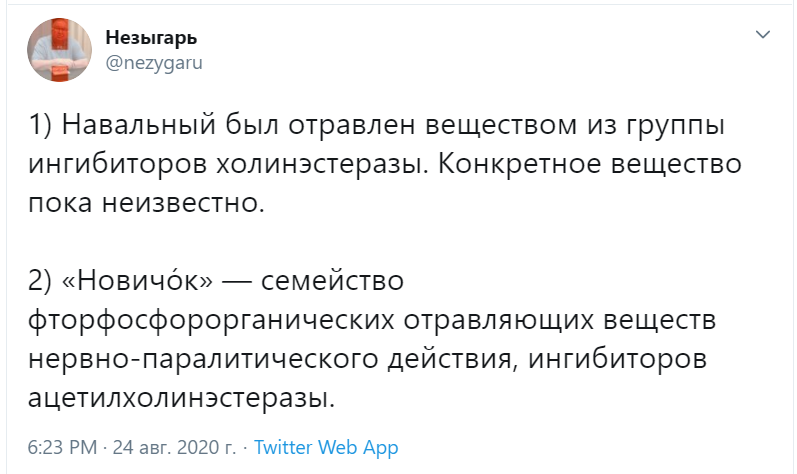
Task: Open the Незыгарь display name link
Action: (151, 38)
